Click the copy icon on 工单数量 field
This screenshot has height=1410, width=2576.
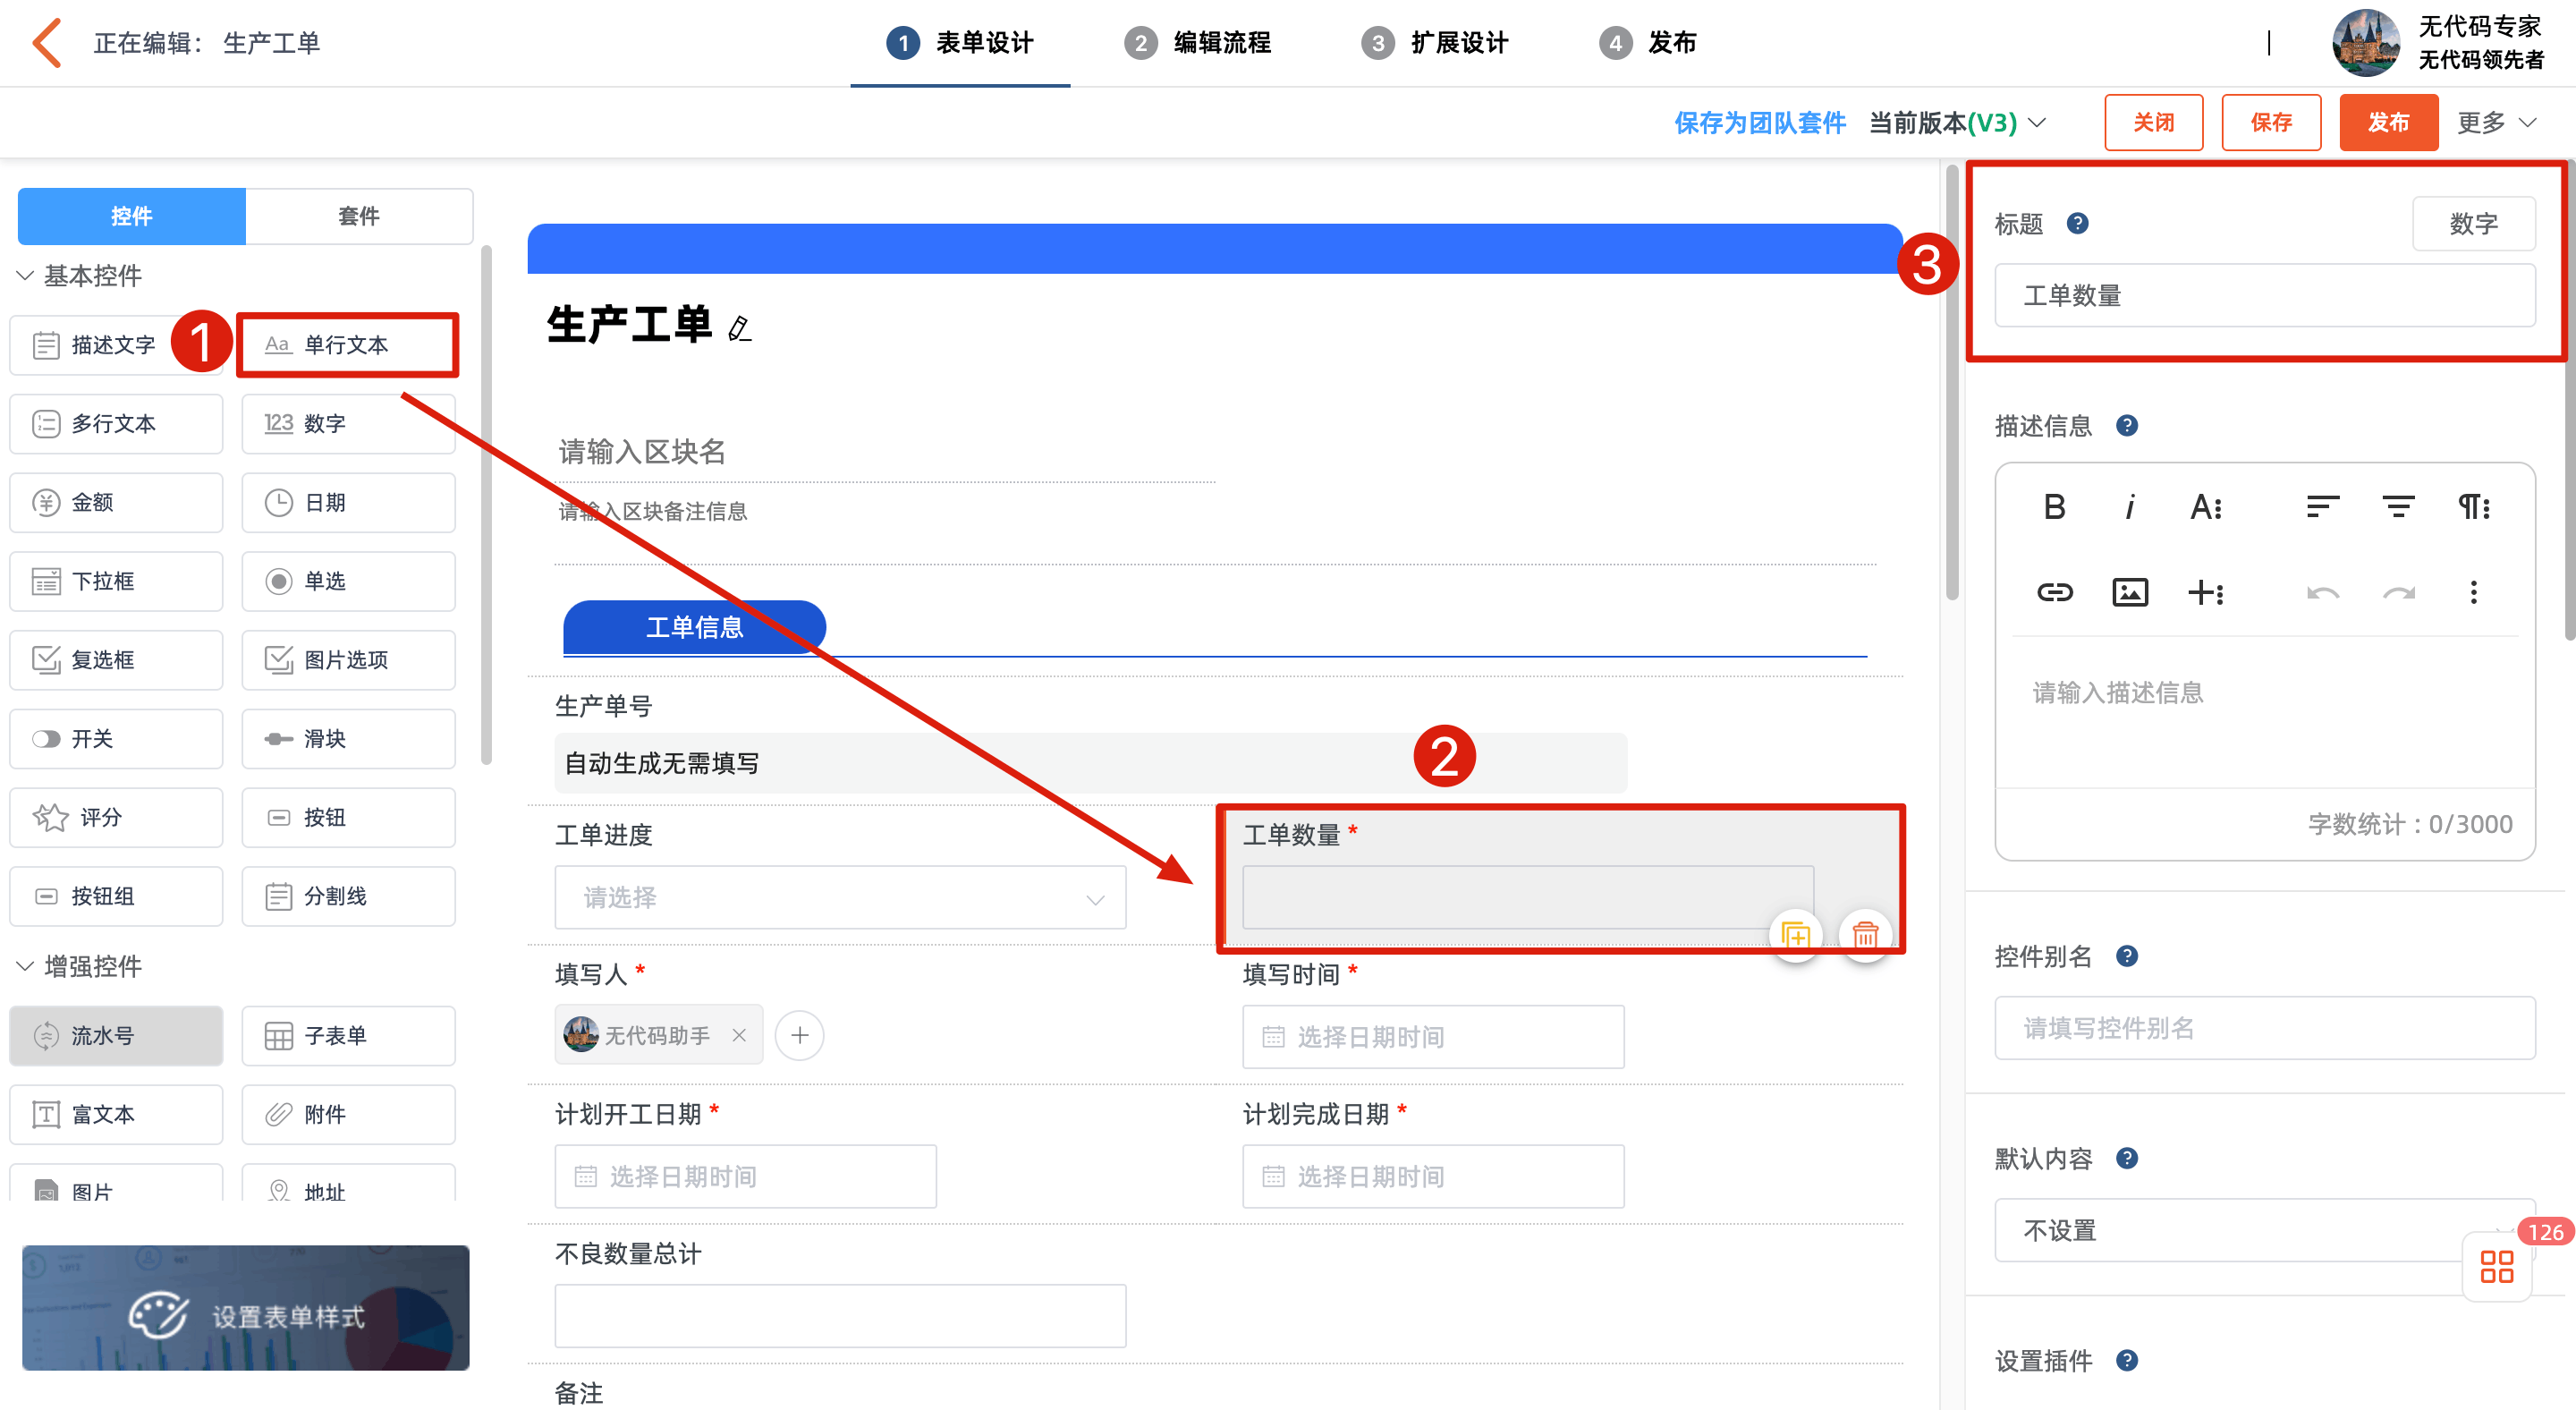(x=1795, y=935)
